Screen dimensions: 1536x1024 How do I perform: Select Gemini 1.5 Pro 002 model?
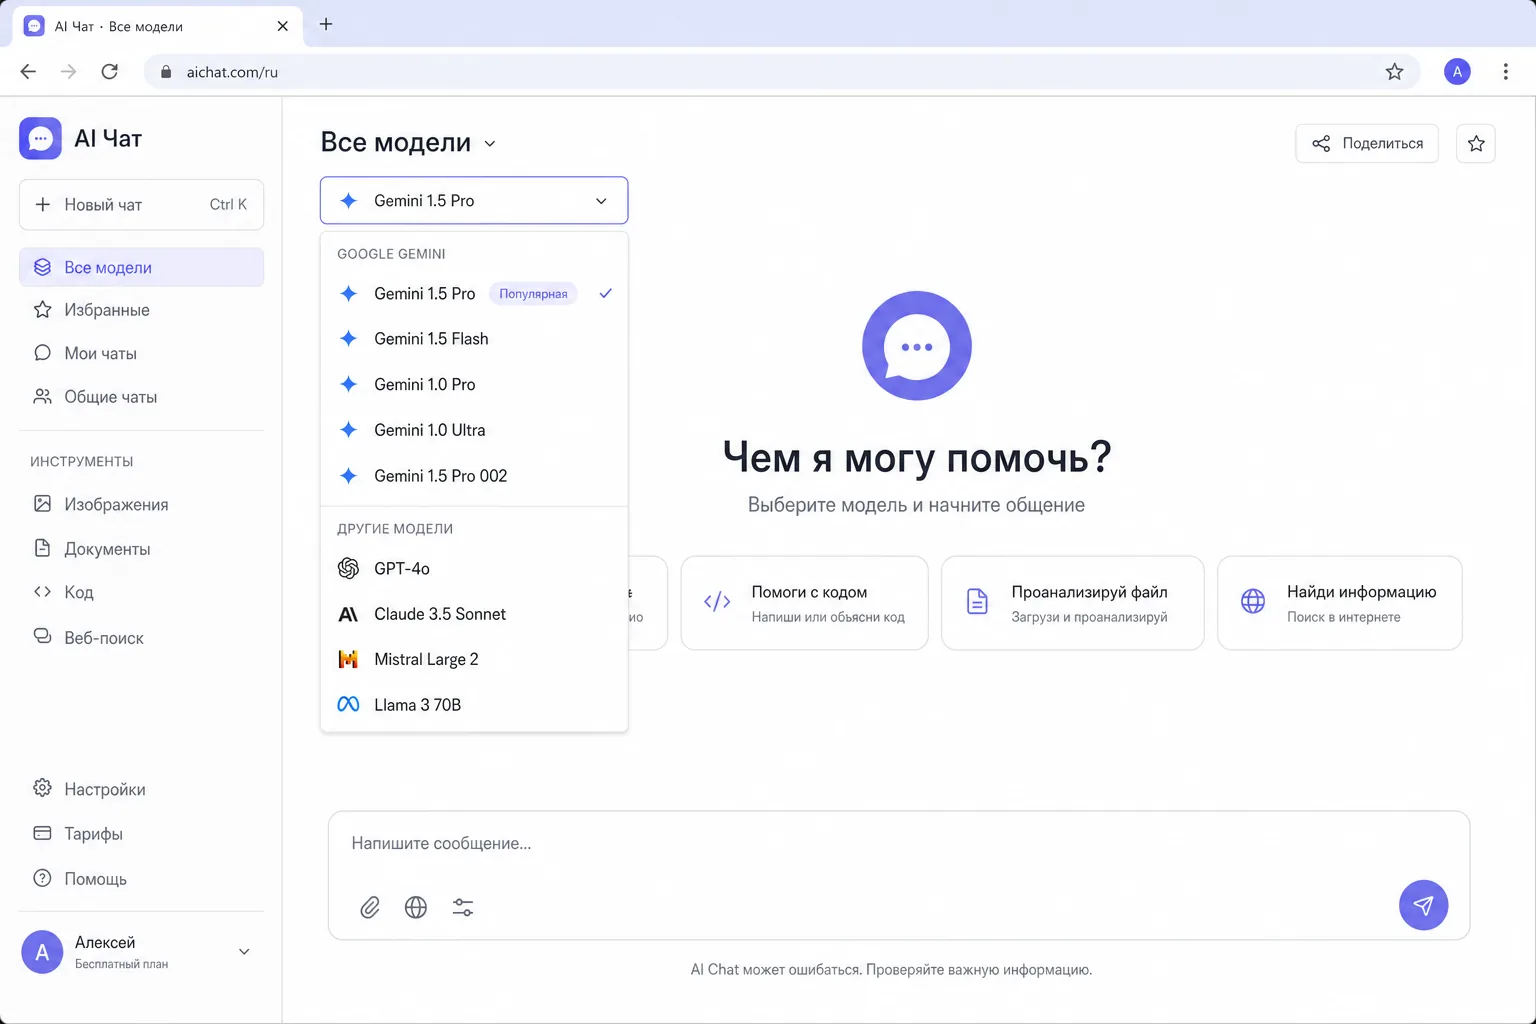(x=474, y=476)
